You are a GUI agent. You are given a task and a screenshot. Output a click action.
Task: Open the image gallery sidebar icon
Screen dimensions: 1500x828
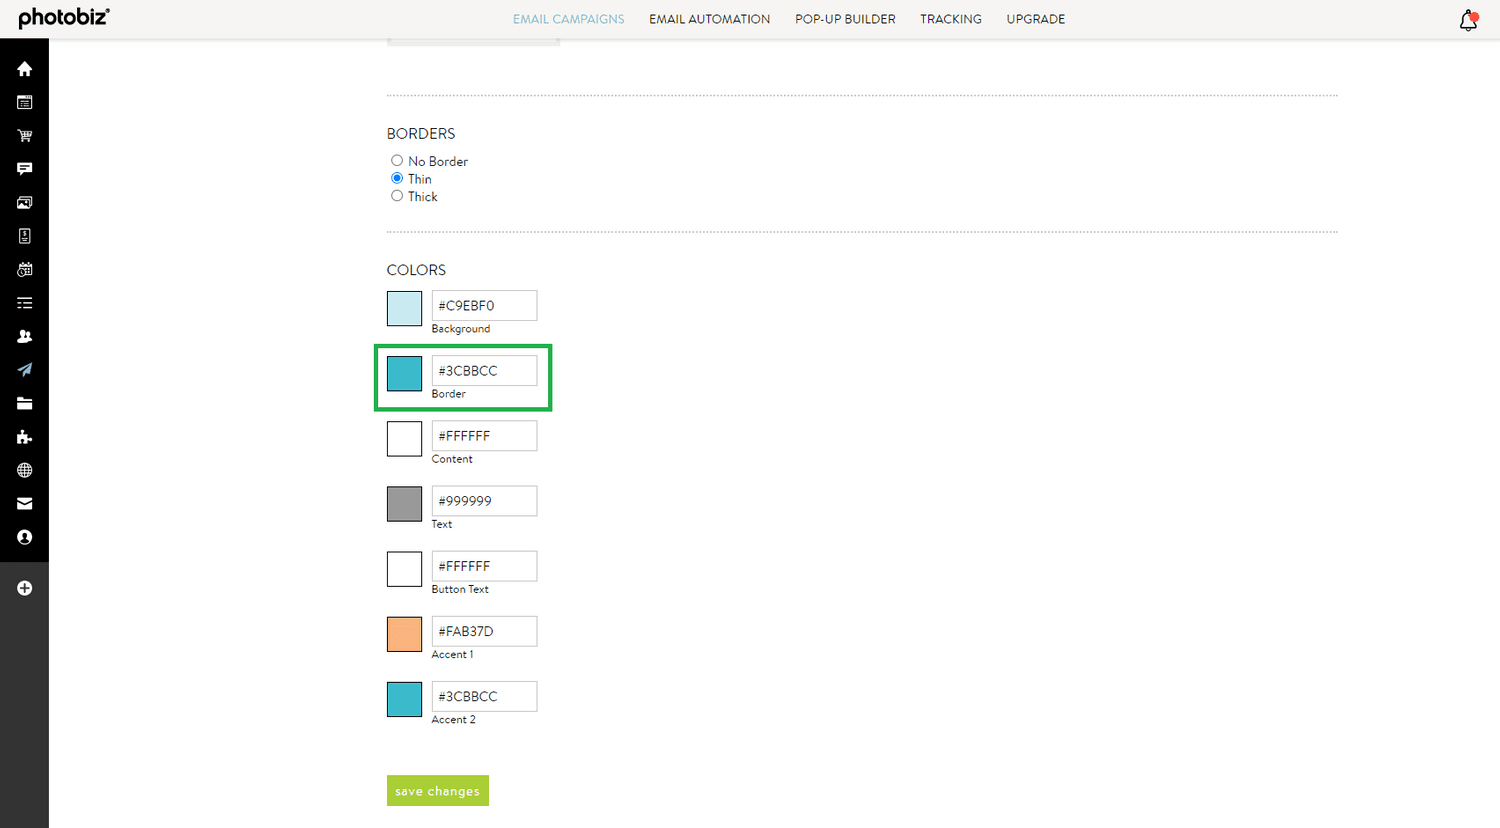tap(24, 202)
